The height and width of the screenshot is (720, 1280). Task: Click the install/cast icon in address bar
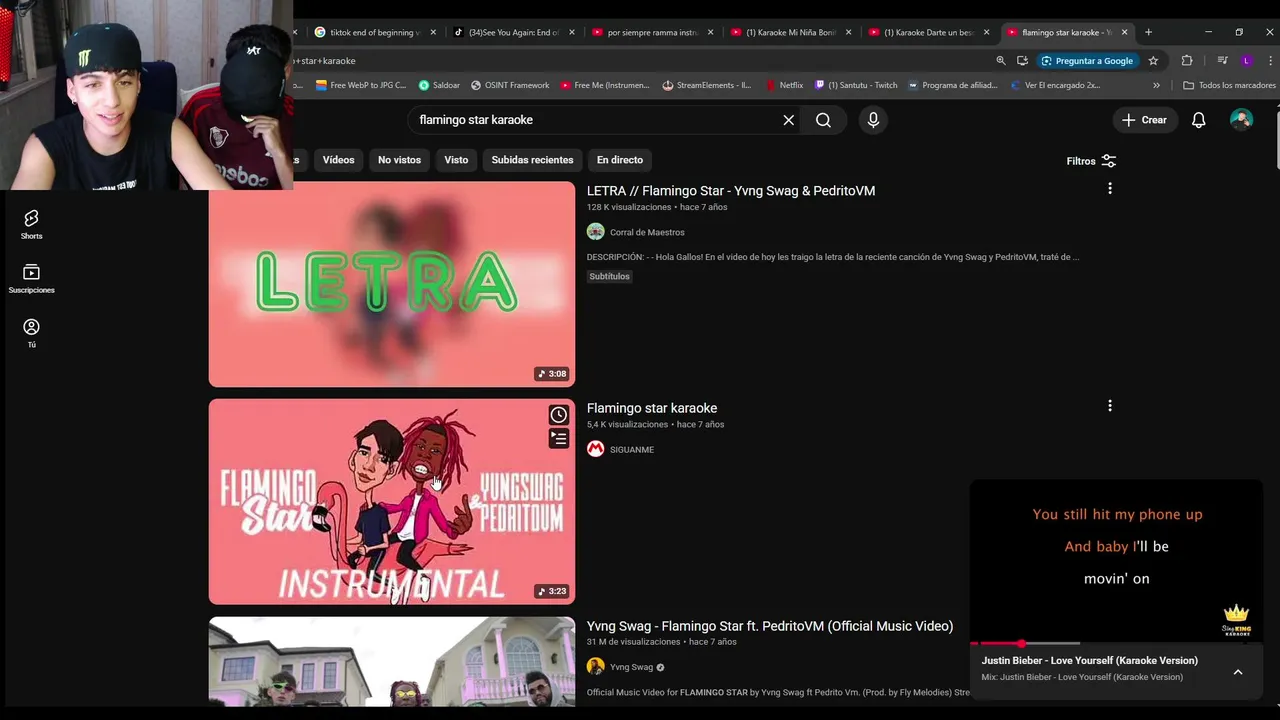[1022, 61]
